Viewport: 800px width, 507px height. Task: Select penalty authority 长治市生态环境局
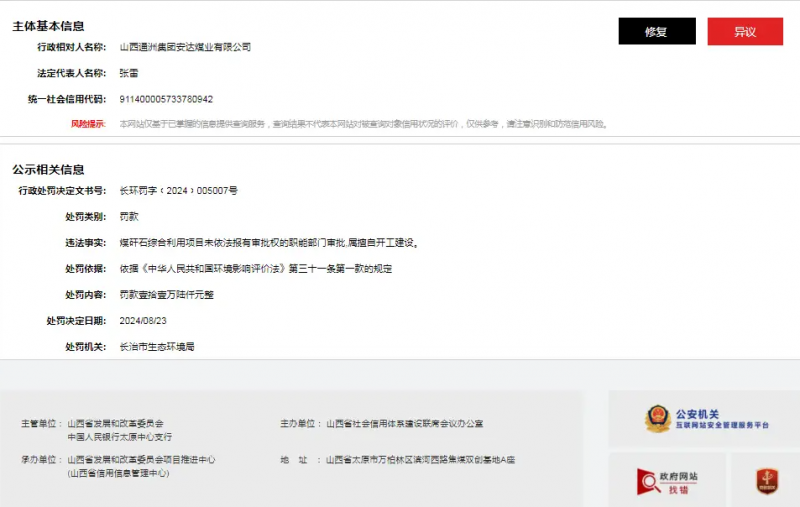(x=157, y=347)
